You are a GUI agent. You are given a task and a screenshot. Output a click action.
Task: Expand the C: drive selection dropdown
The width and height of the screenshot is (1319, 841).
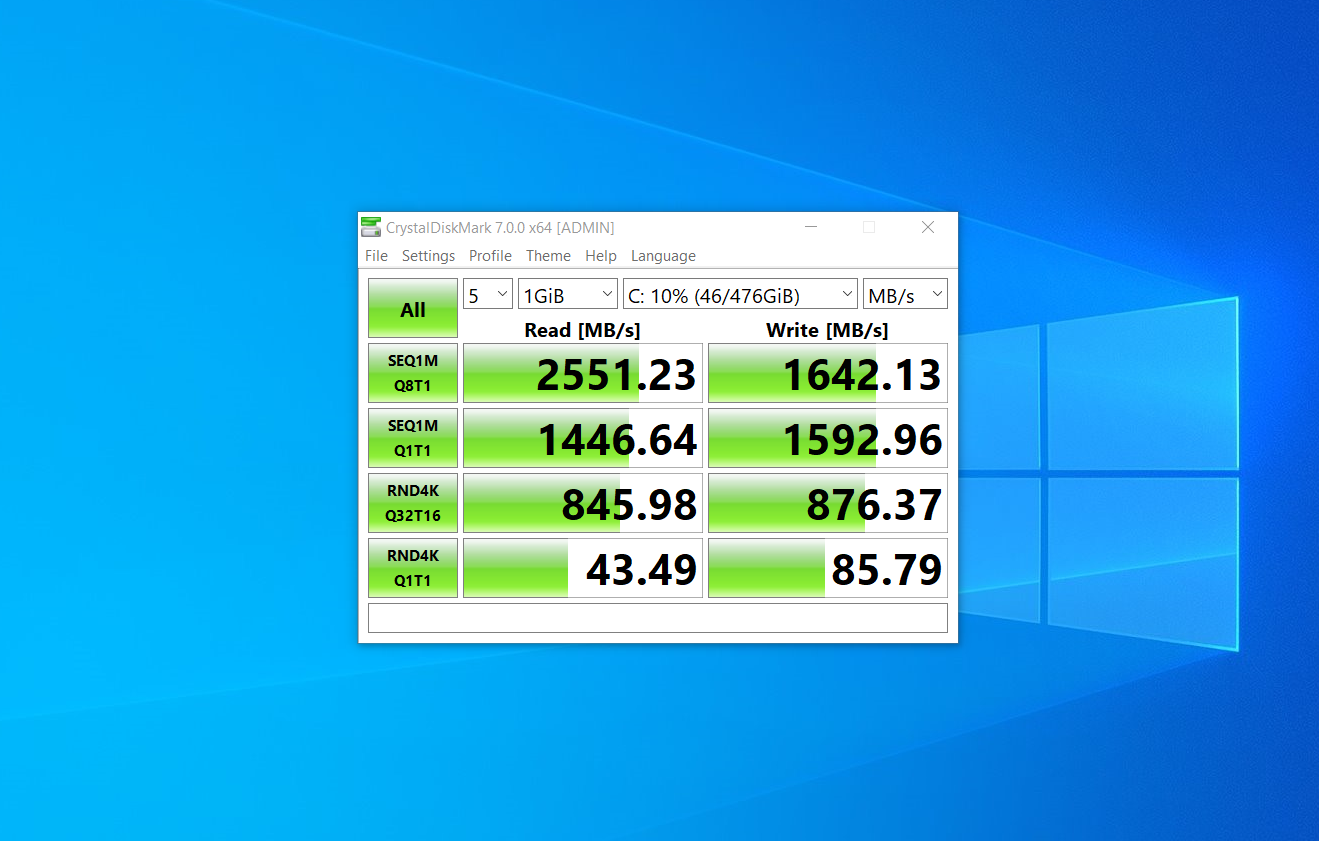pos(740,294)
